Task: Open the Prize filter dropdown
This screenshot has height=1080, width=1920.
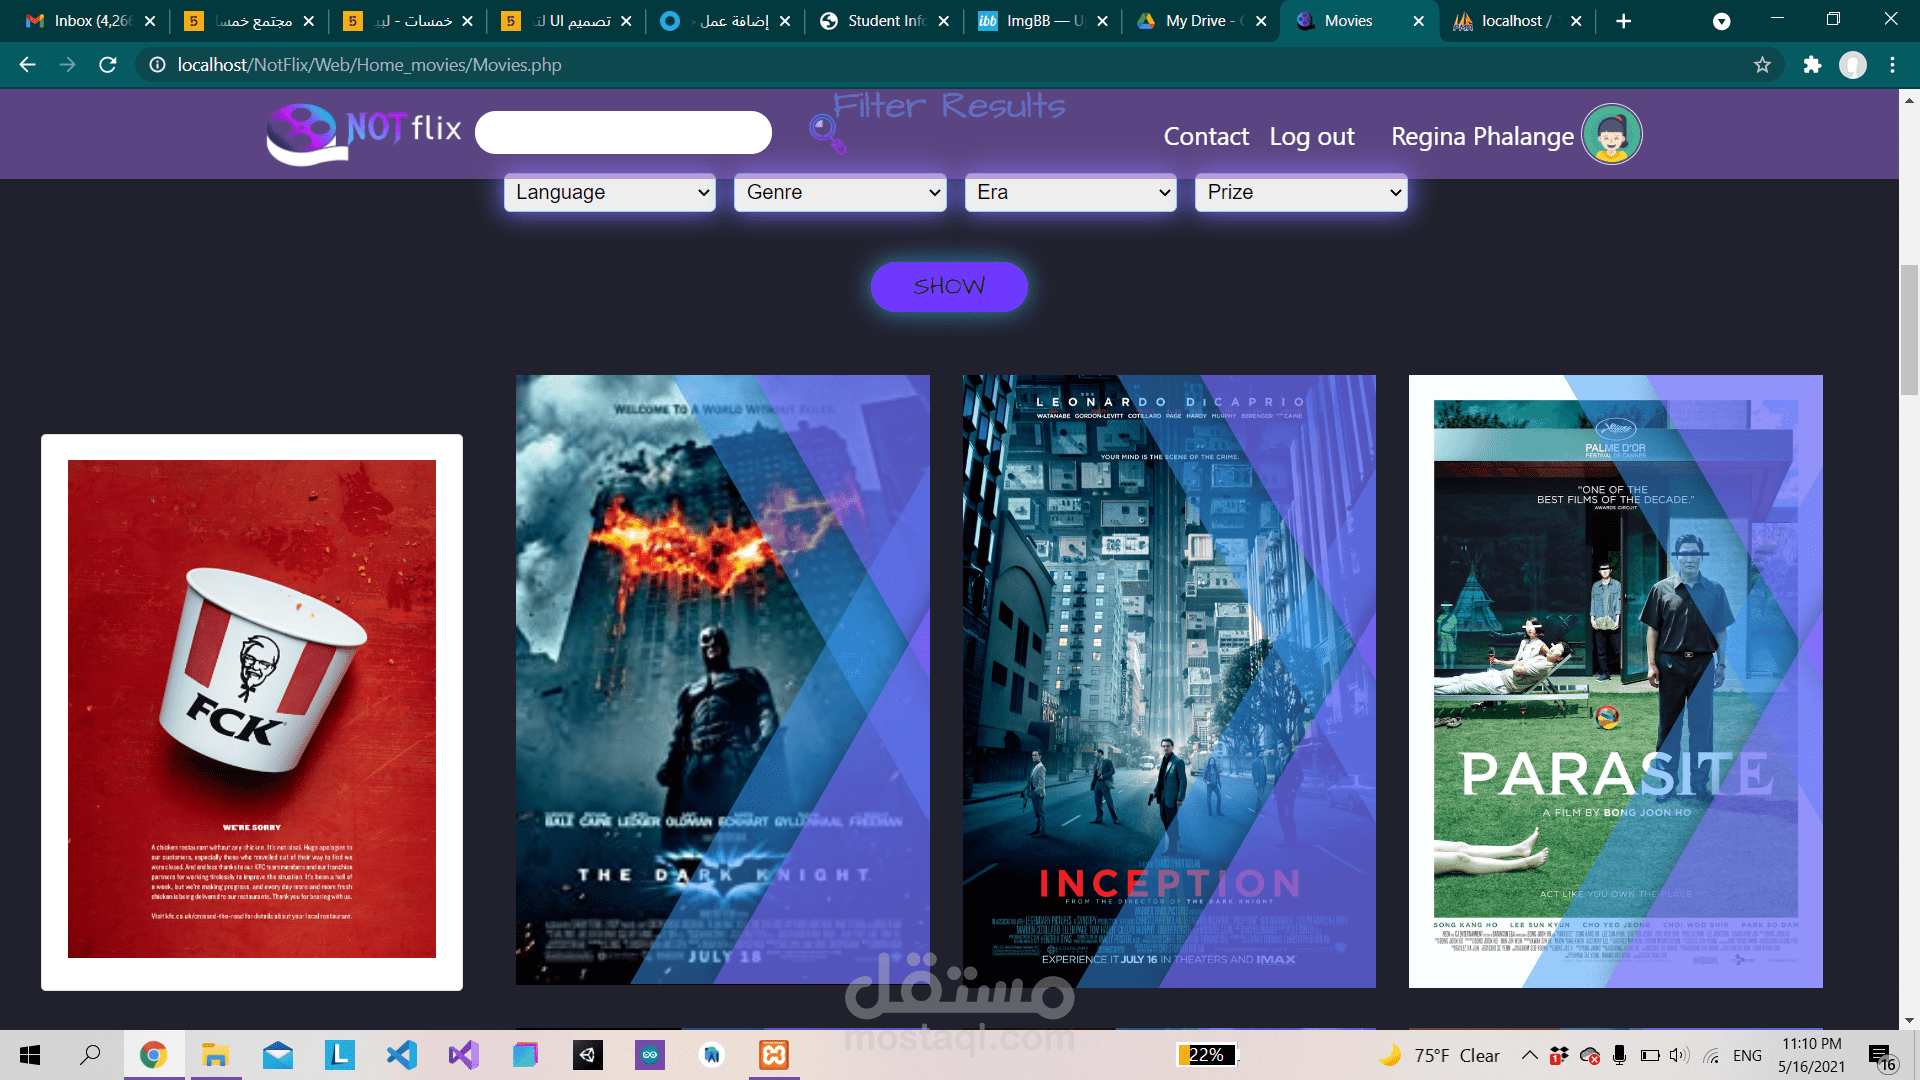Action: pyautogui.click(x=1300, y=192)
